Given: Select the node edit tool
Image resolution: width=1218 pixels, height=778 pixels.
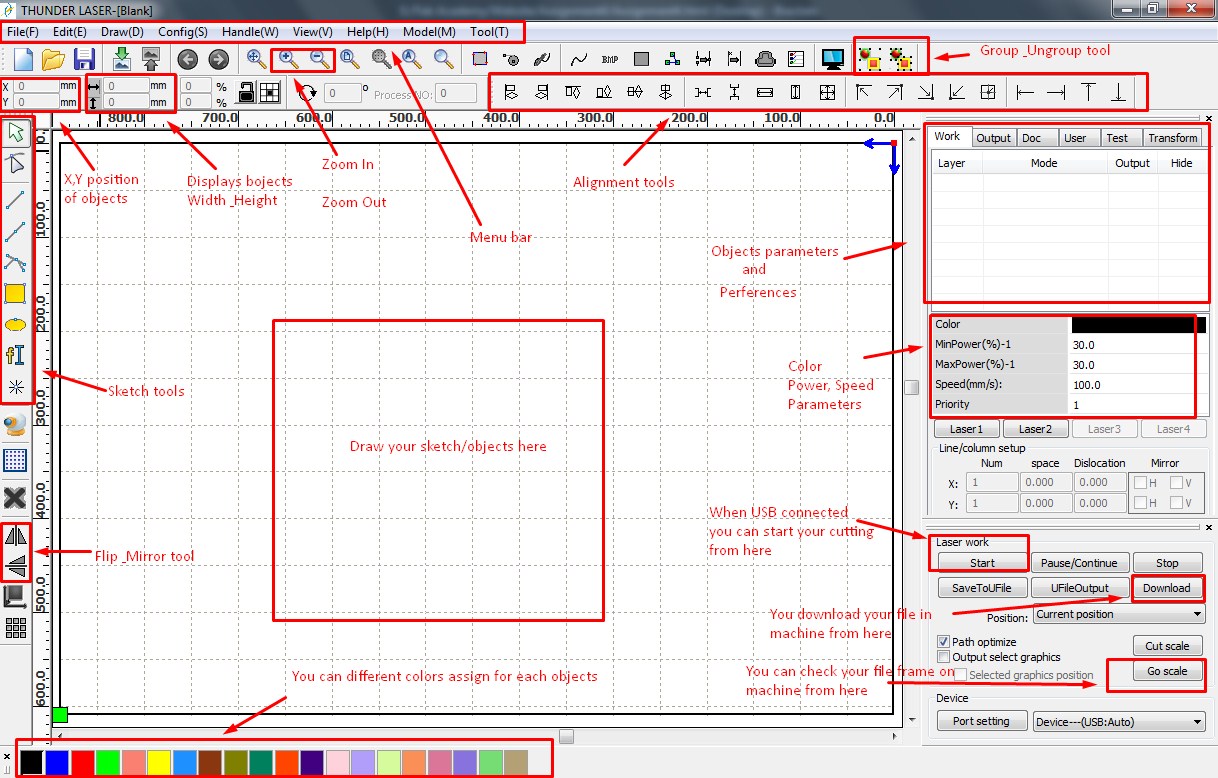Looking at the screenshot, I should click(15, 164).
